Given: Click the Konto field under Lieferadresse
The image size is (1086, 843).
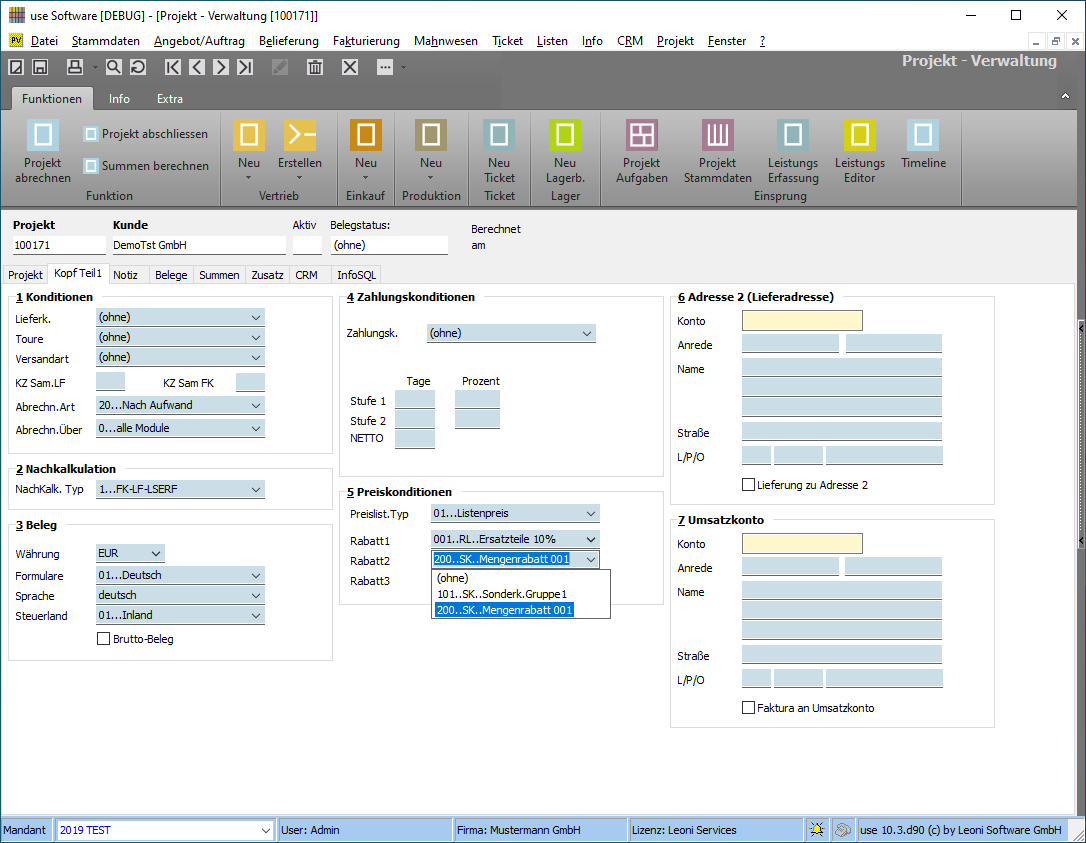Looking at the screenshot, I should tap(802, 321).
